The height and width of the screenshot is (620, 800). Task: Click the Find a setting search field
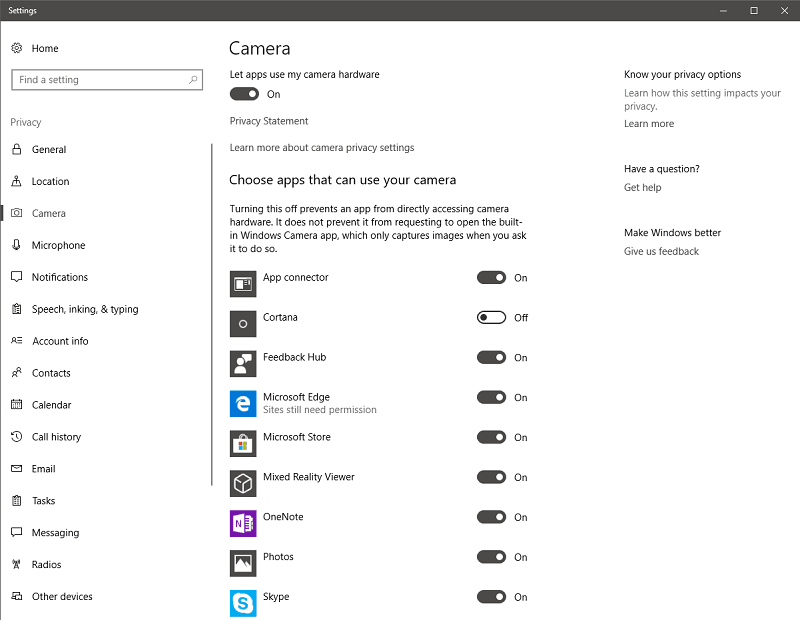107,80
